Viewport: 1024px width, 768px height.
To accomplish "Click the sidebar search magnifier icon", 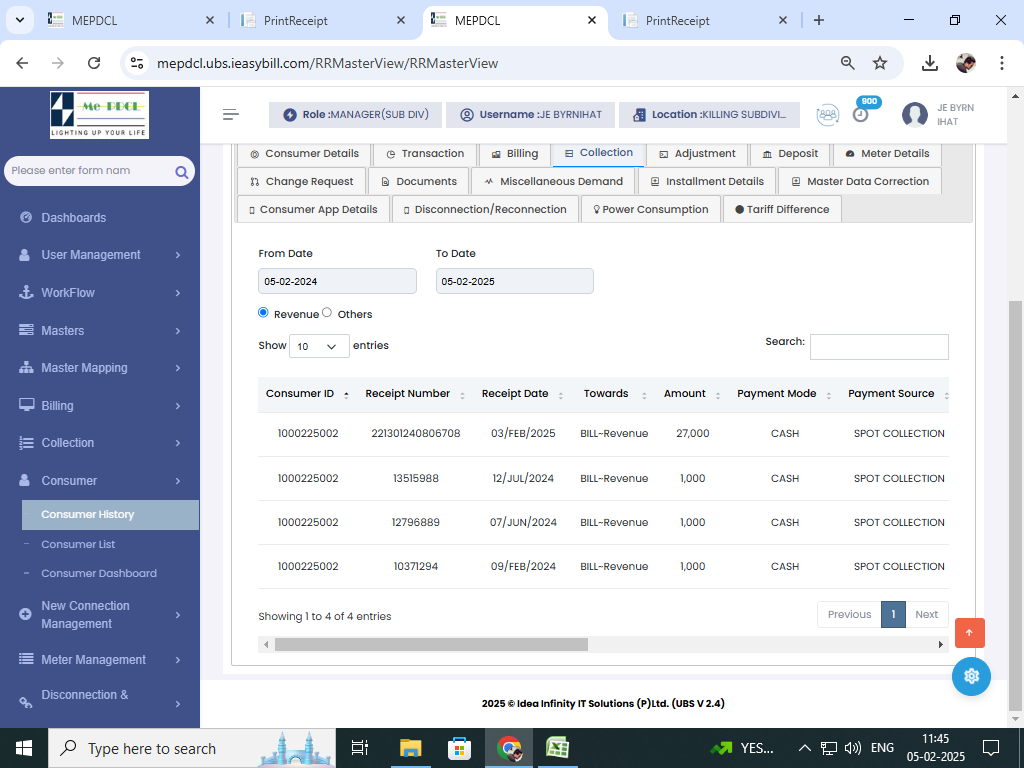I will tap(182, 172).
